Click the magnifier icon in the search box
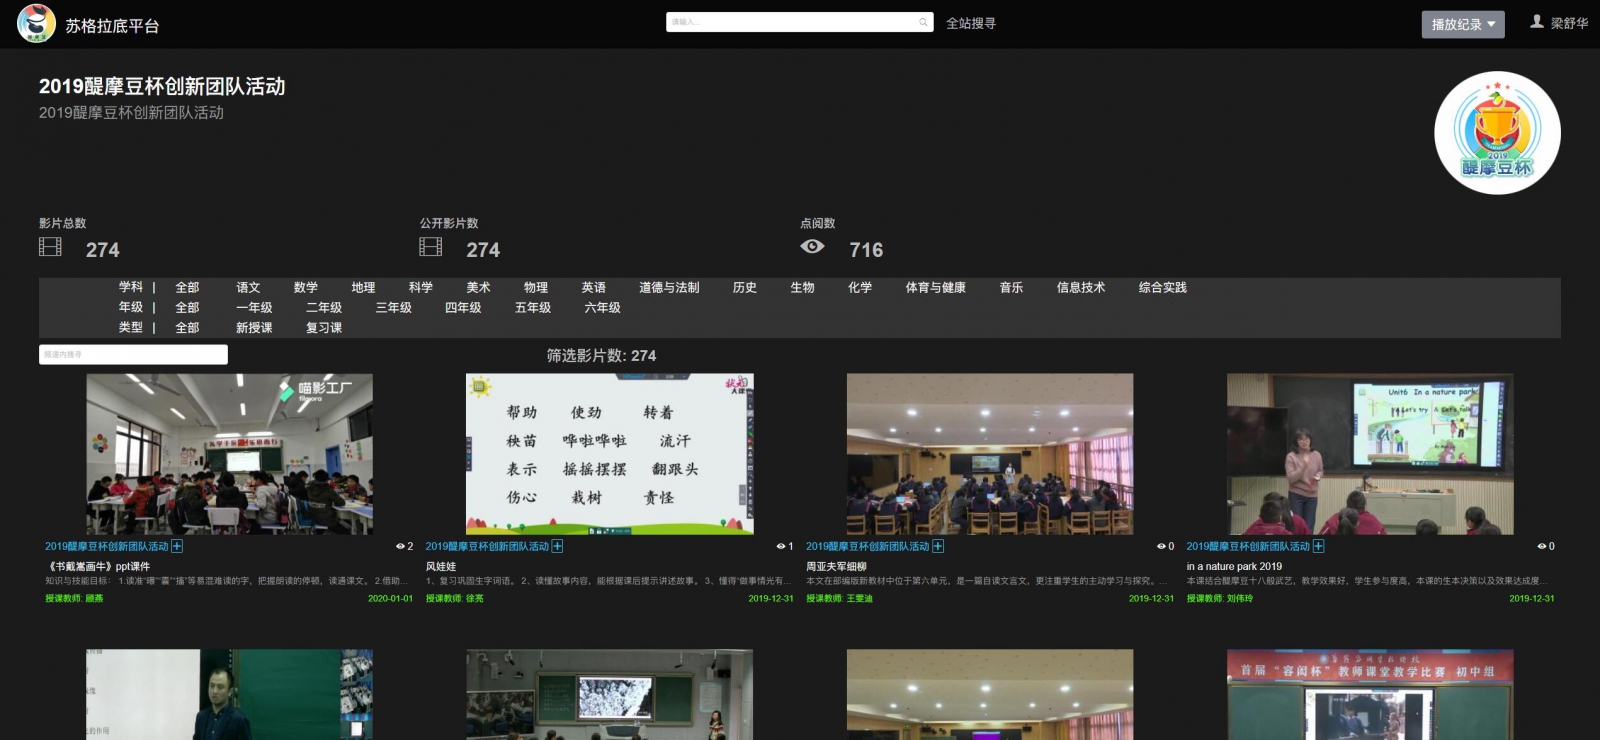 tap(923, 22)
